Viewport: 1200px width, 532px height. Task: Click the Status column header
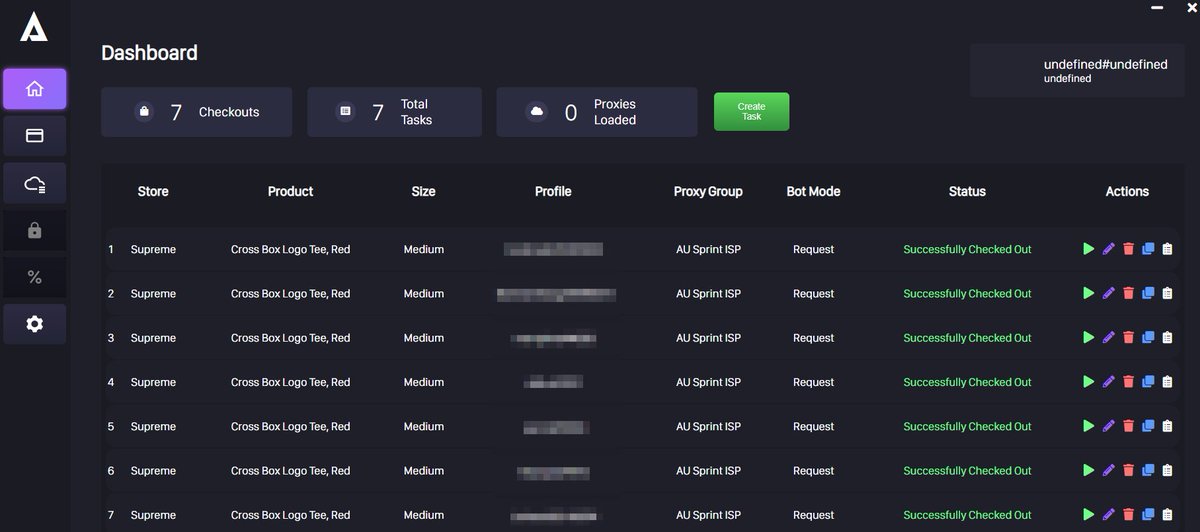(967, 191)
